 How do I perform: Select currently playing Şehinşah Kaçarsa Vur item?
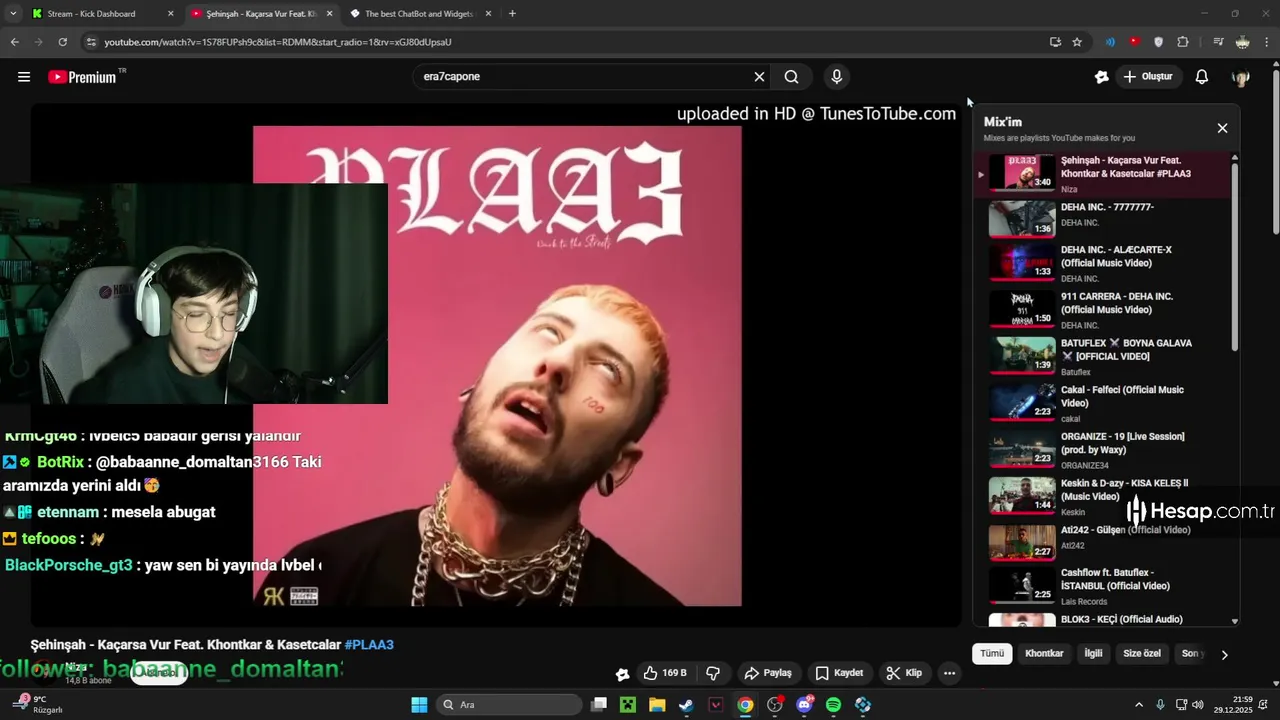pos(1104,173)
